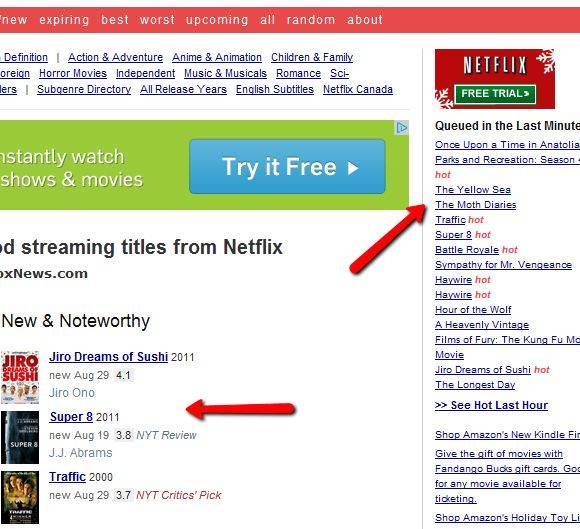Open Shop Amazon's Holiday Toy link
The height and width of the screenshot is (529, 580).
pyautogui.click(x=508, y=518)
